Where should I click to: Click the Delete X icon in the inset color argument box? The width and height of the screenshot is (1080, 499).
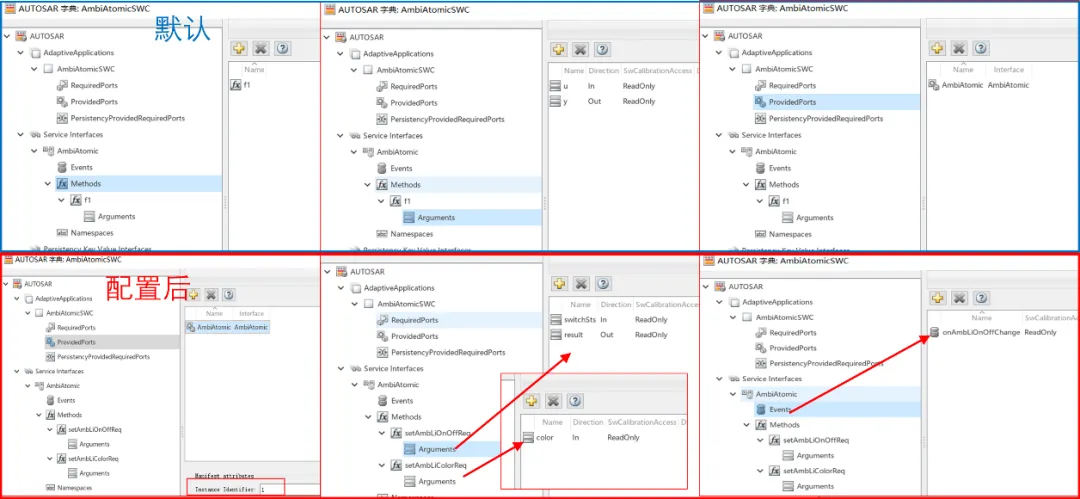553,400
